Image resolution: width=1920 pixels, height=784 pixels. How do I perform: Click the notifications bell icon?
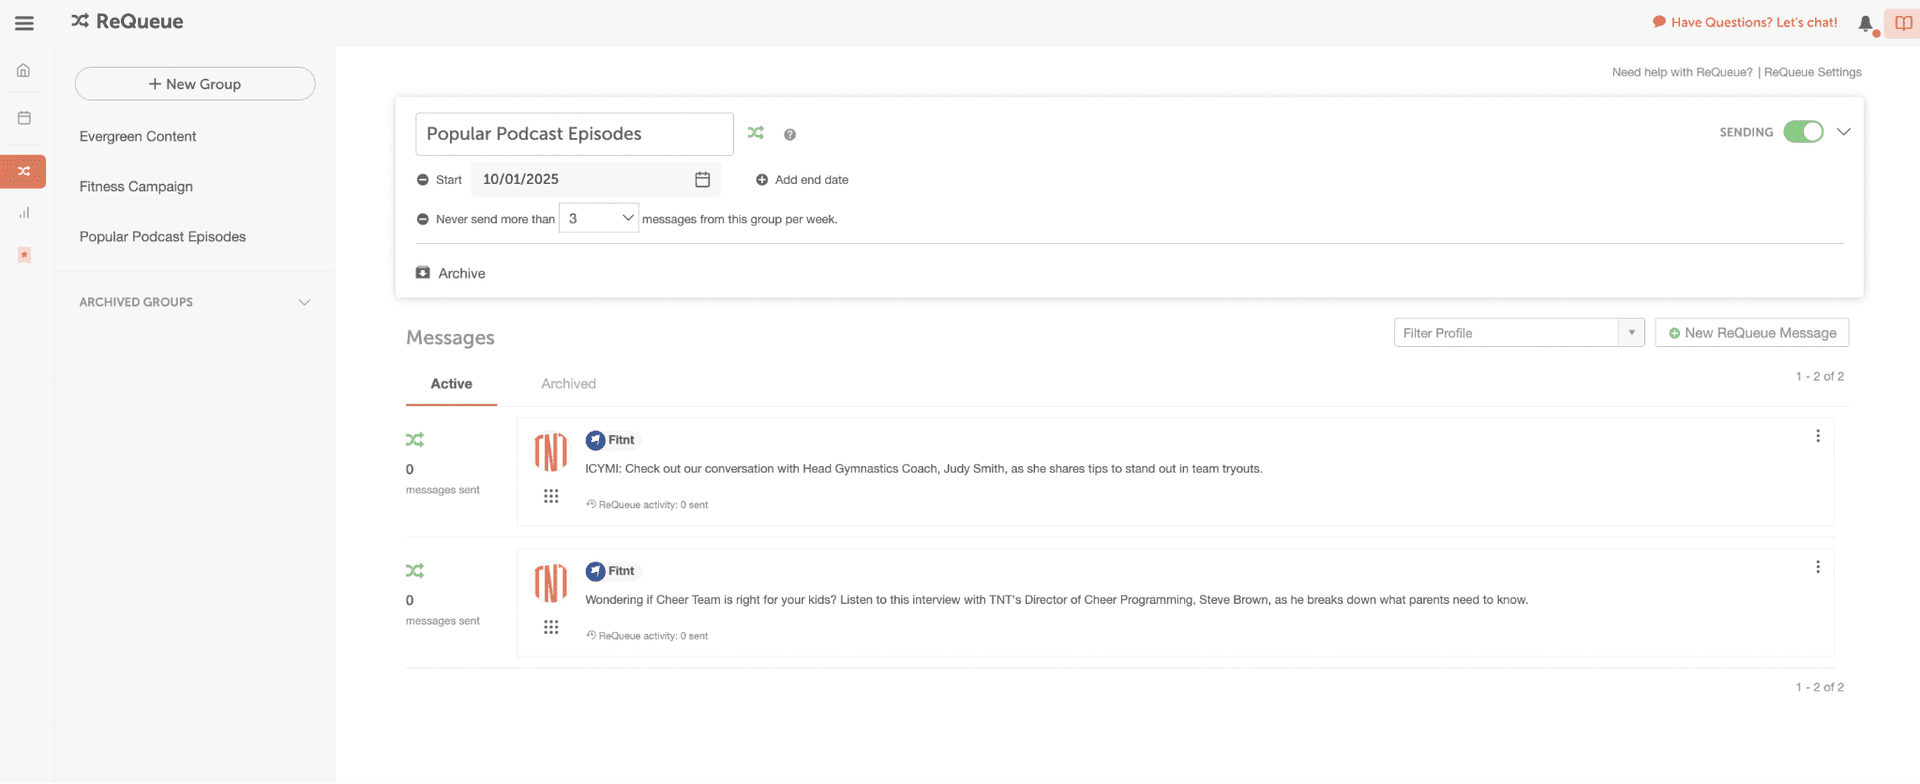pos(1865,23)
